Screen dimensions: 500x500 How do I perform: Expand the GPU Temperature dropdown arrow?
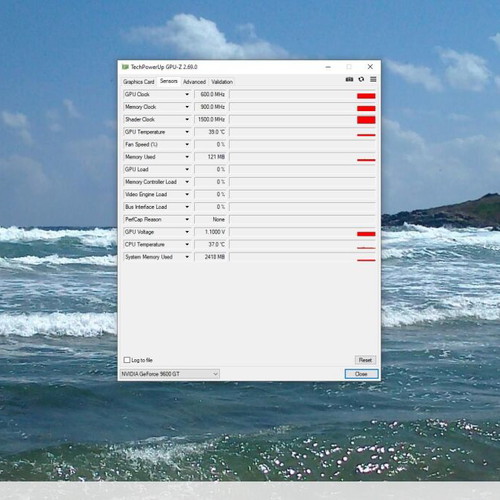tap(187, 132)
